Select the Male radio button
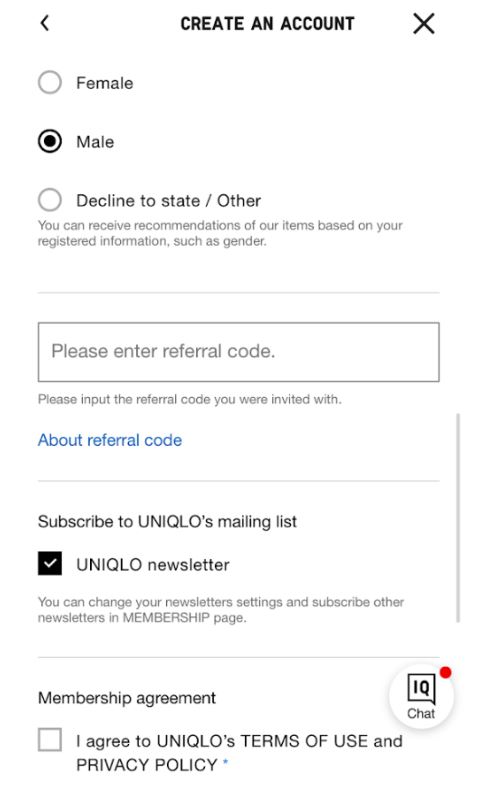Viewport: 485px width, 805px height. coord(50,141)
